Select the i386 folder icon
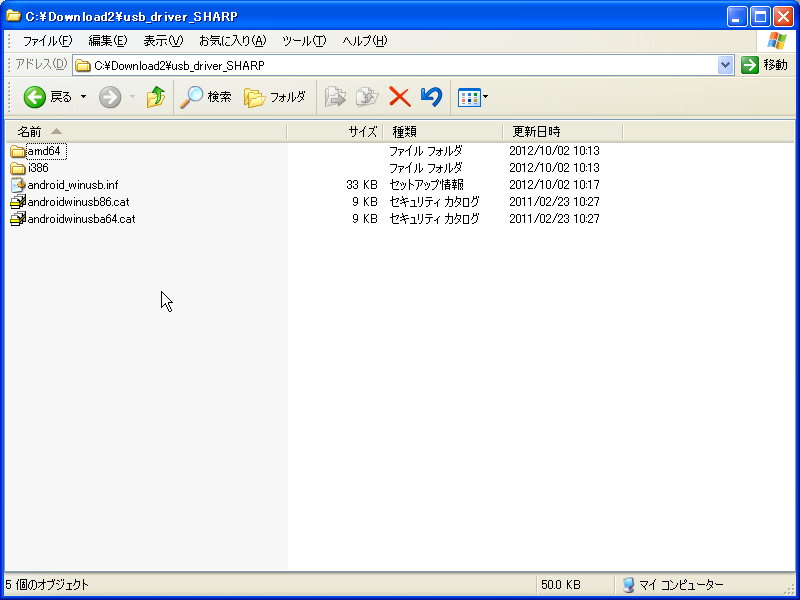800x600 pixels. point(18,168)
